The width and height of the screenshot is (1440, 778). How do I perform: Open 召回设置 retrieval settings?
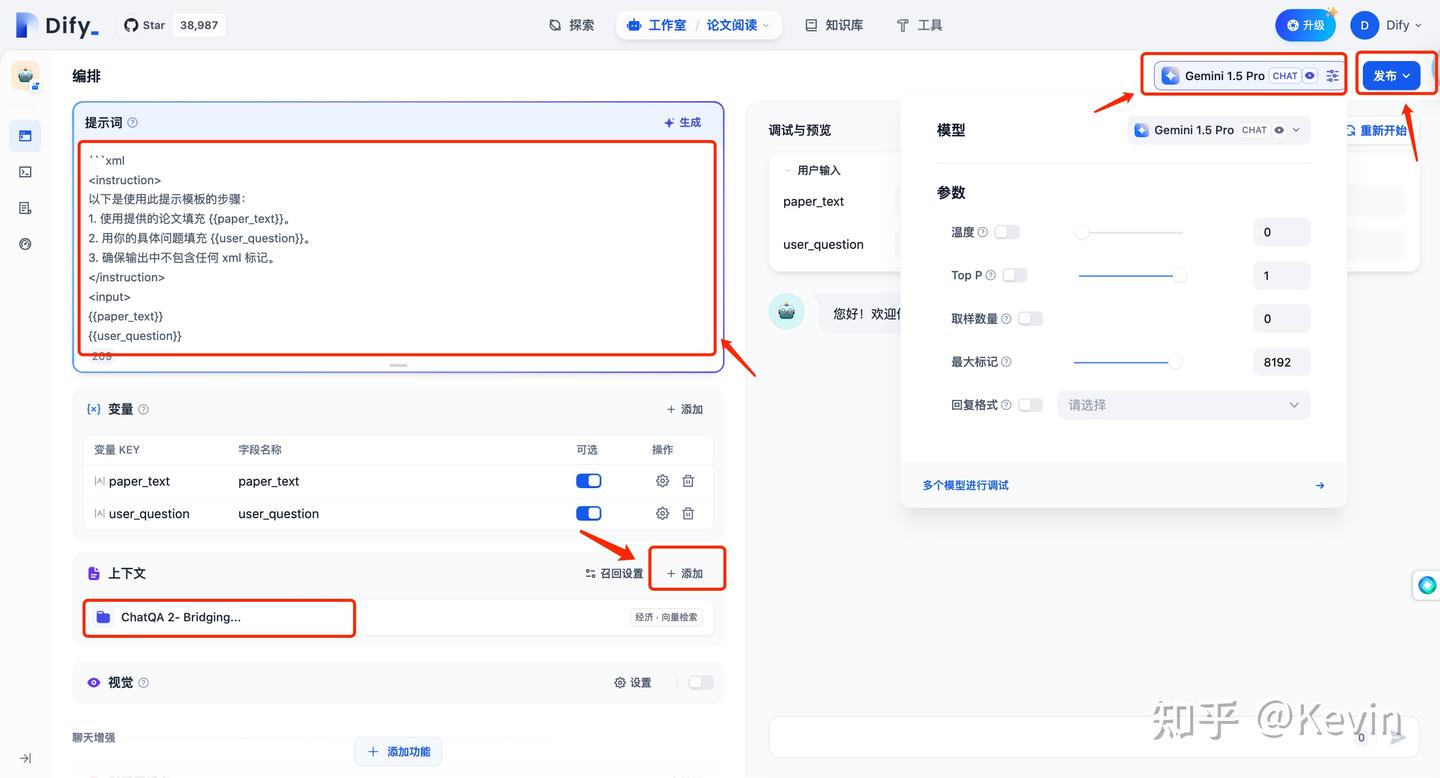(614, 573)
